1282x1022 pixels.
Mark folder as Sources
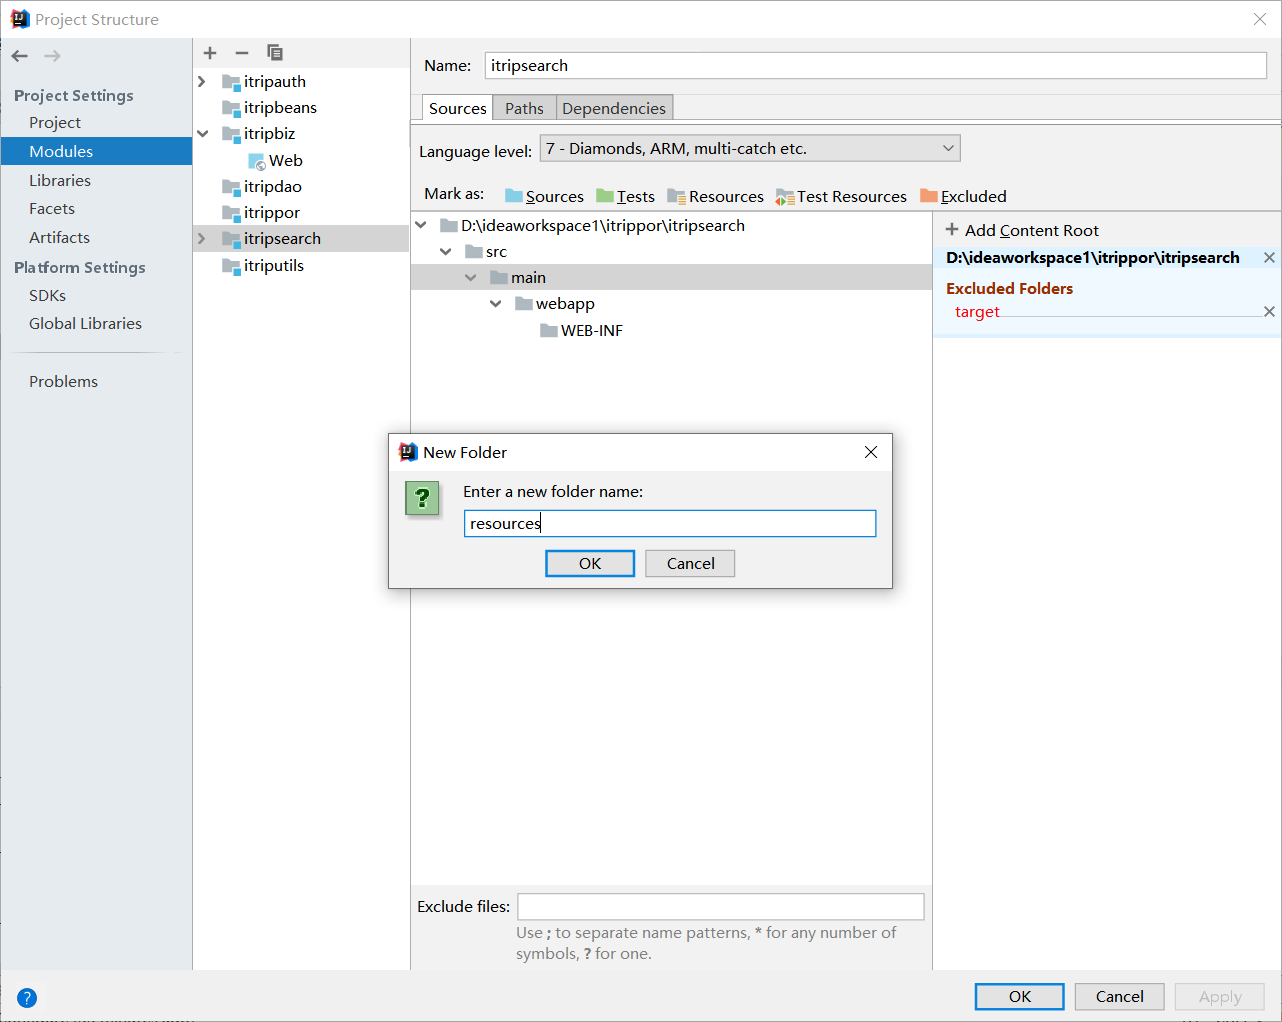(545, 196)
